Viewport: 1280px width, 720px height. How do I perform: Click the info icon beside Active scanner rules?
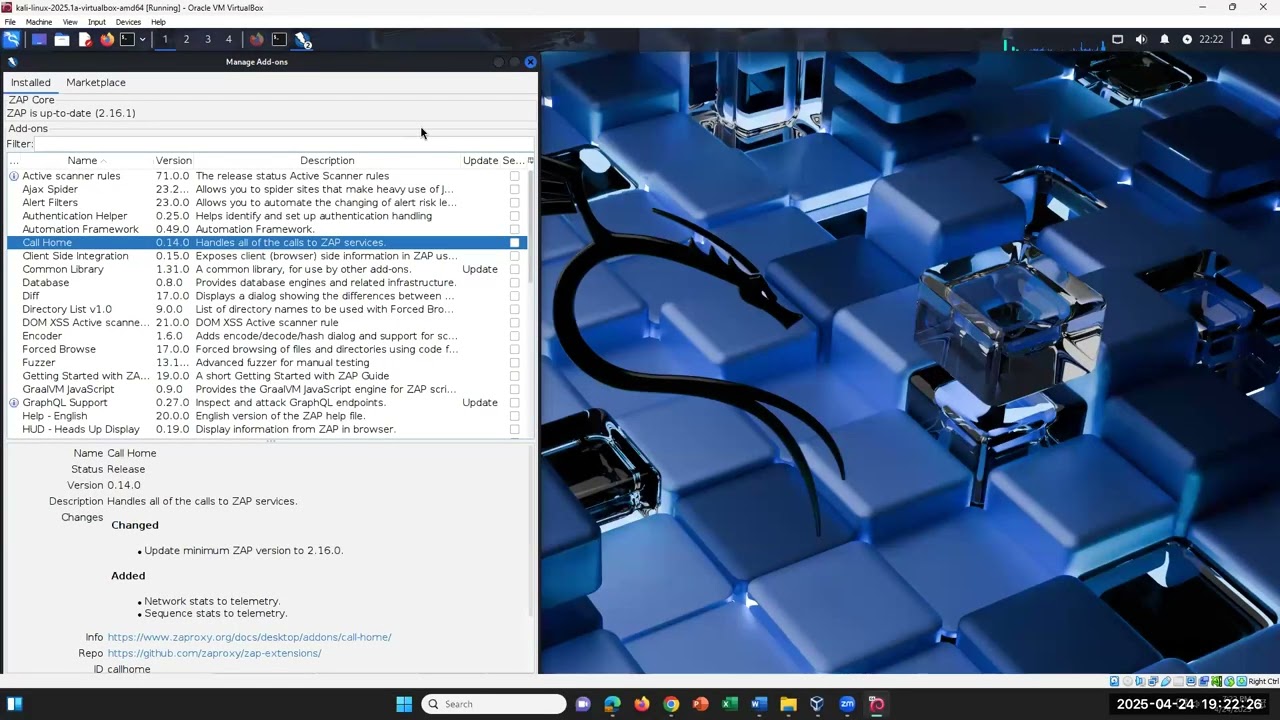(14, 176)
